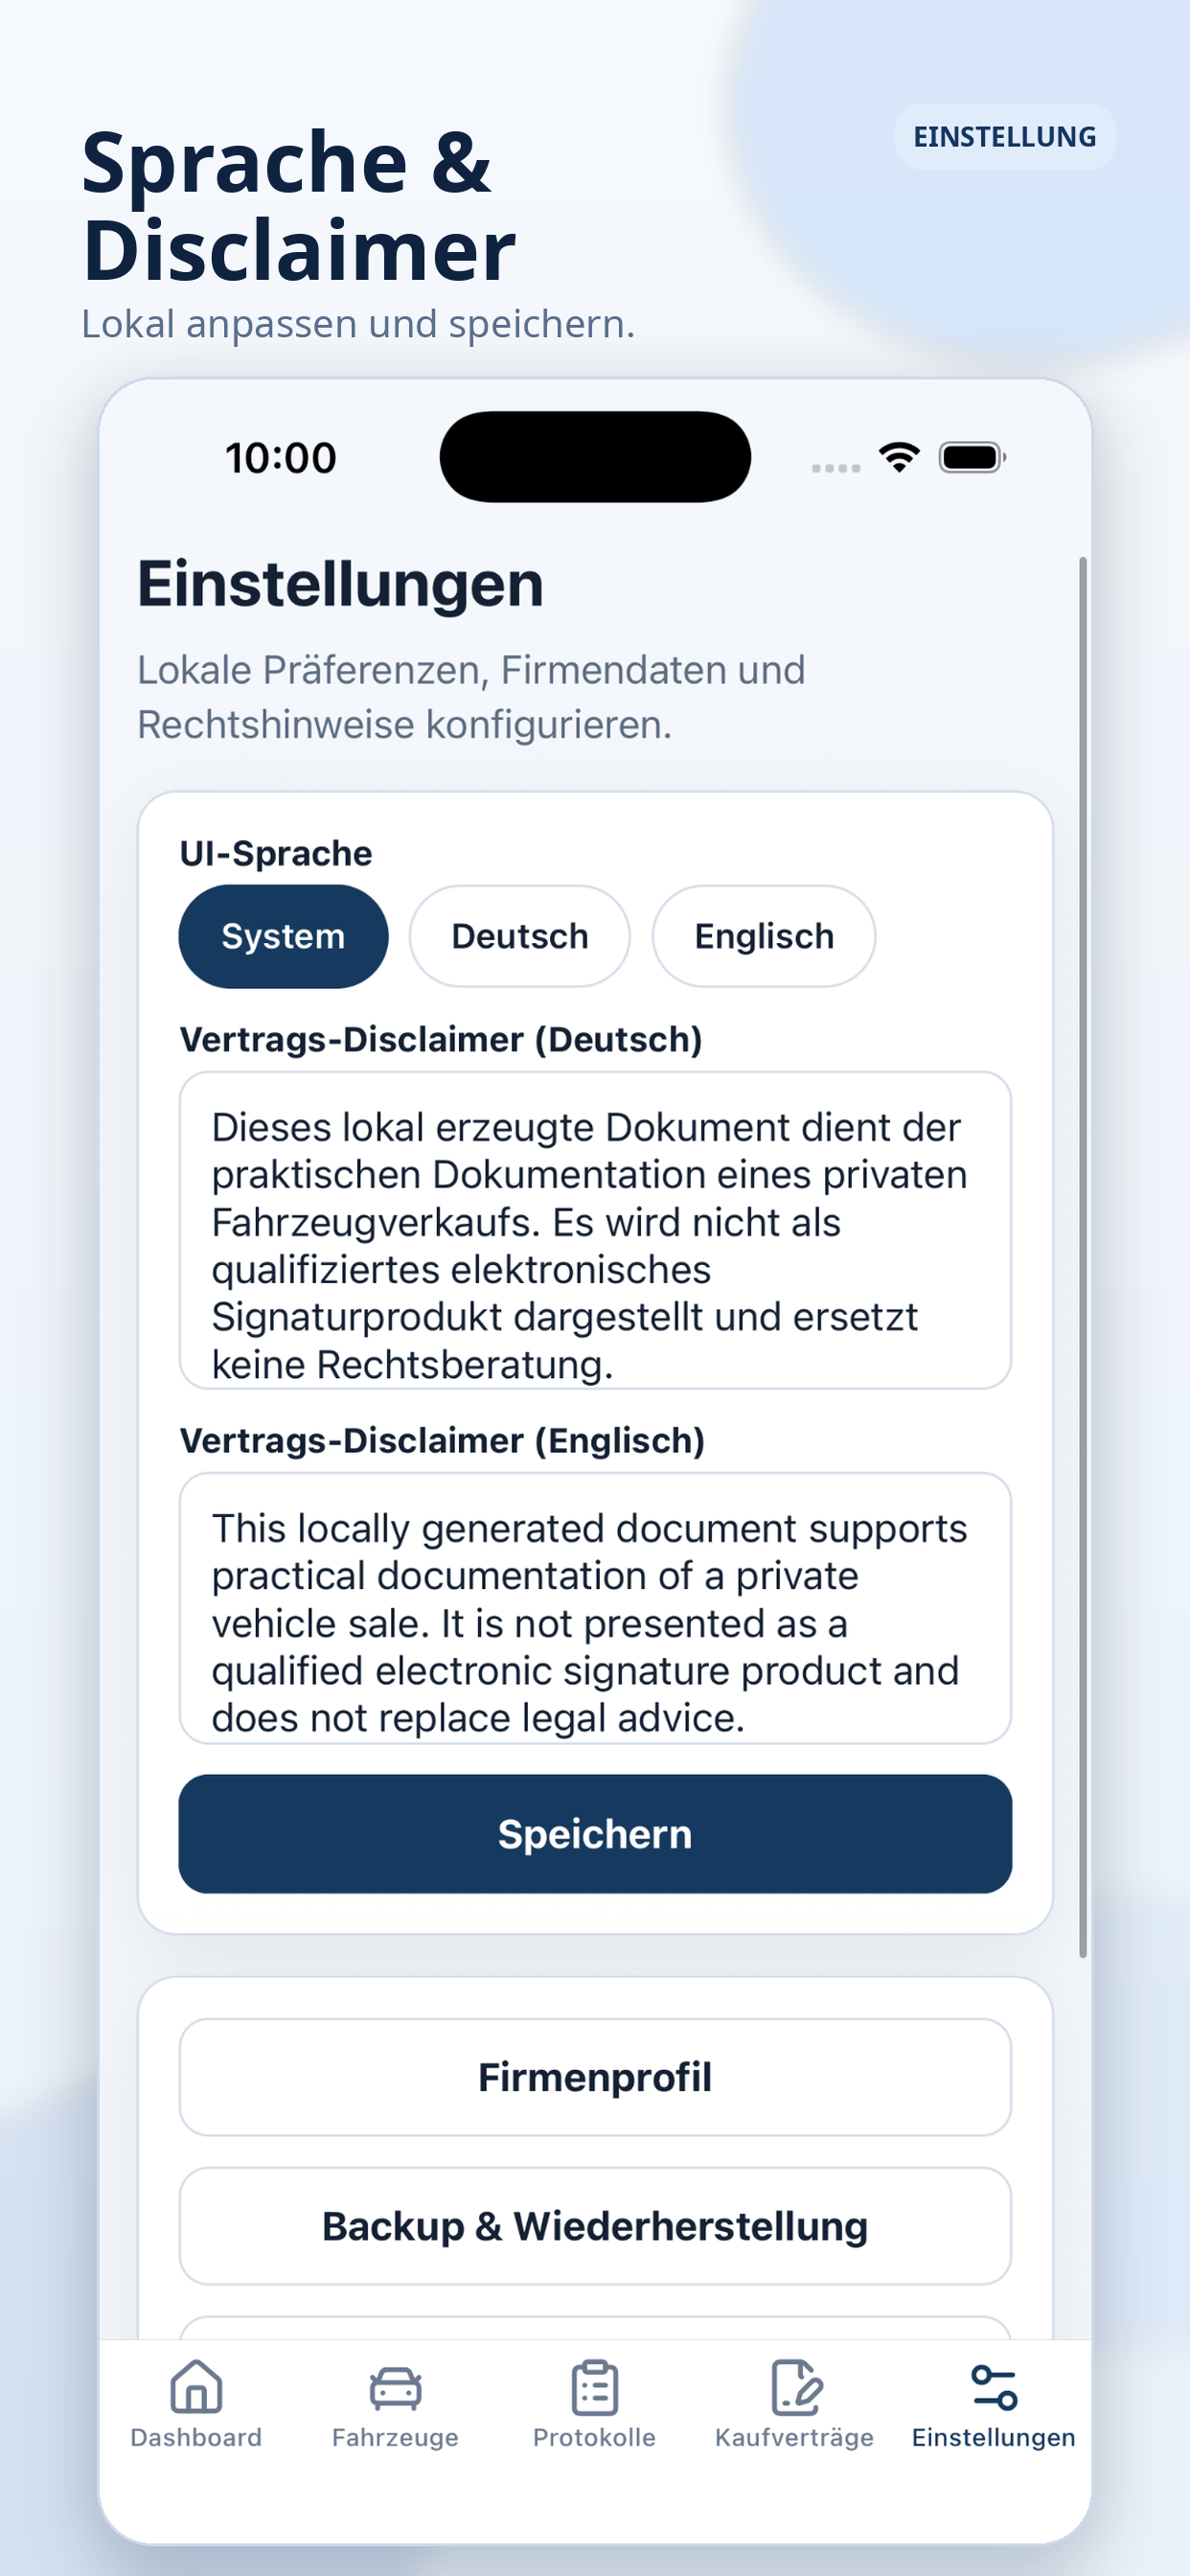
Task: Select Englisch as UI language
Action: [x=764, y=936]
